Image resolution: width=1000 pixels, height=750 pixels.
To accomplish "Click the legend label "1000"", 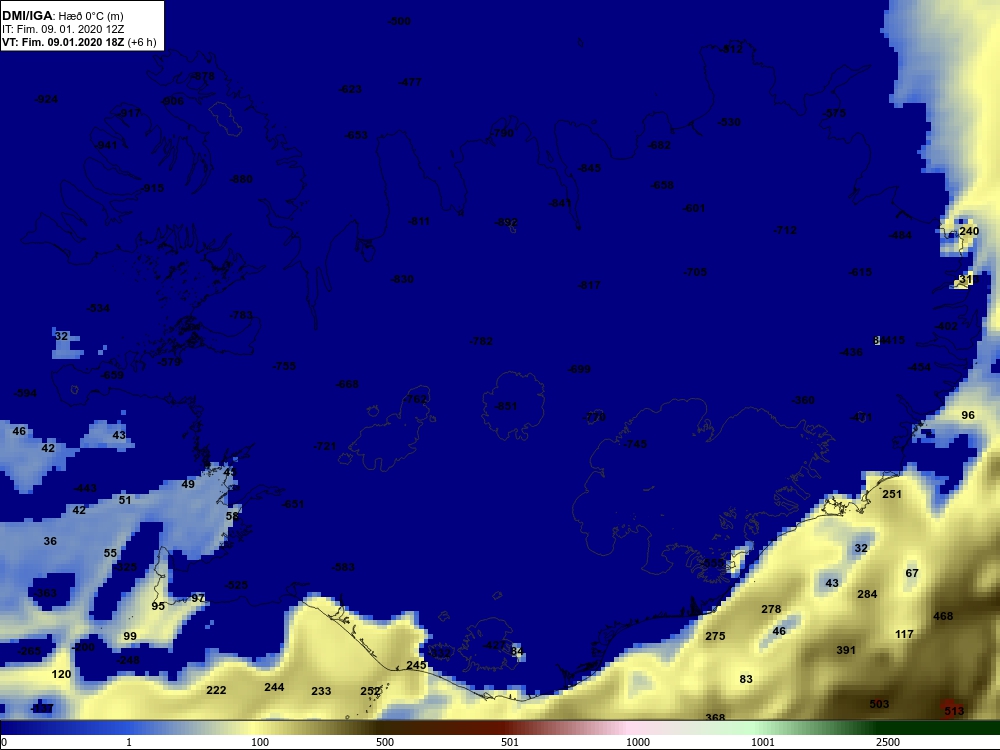I will click(x=638, y=742).
